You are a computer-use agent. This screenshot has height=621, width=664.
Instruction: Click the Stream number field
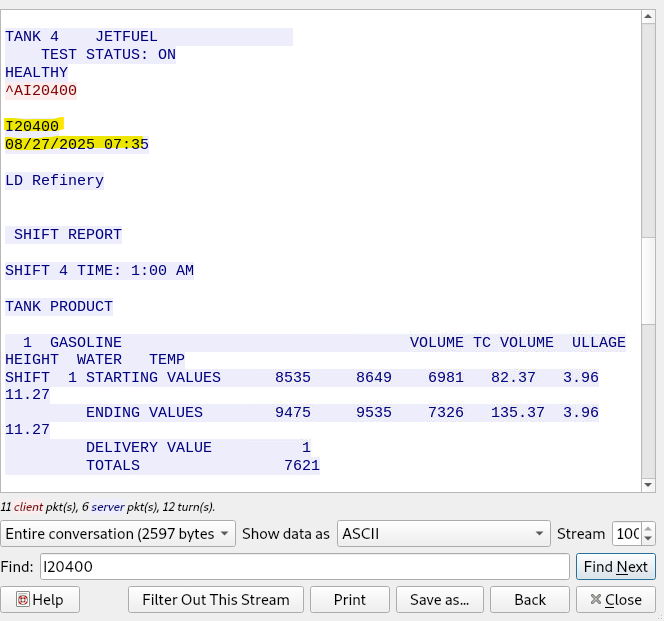click(x=626, y=534)
